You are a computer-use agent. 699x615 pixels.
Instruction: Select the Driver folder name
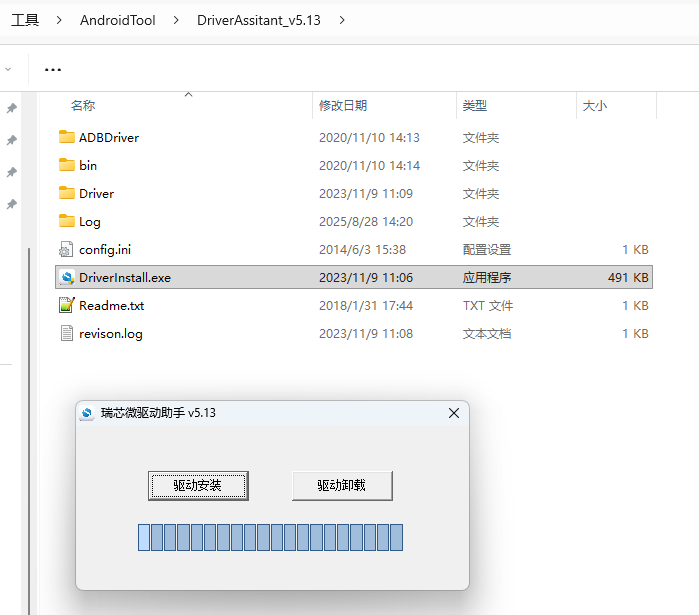click(x=96, y=194)
